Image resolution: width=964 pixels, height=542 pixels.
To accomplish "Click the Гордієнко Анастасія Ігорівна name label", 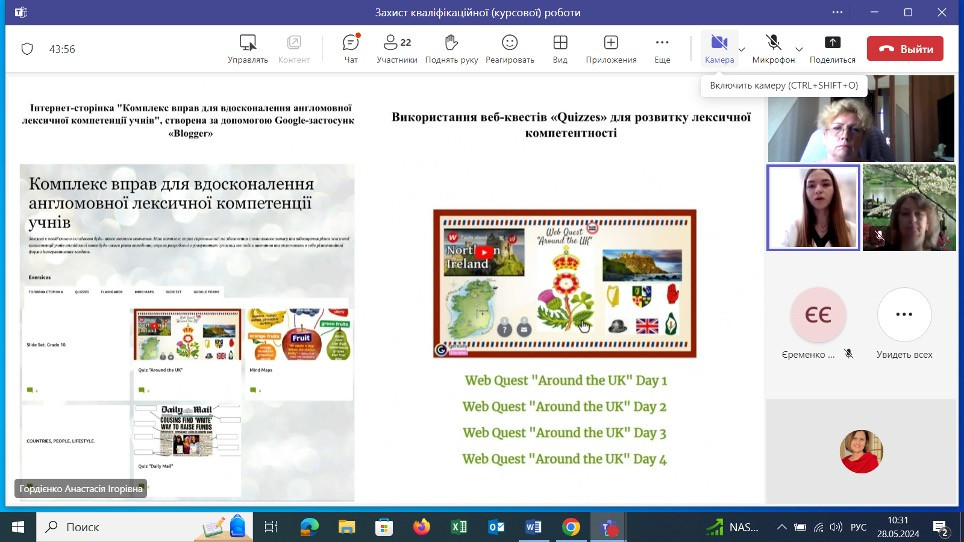I will [81, 489].
